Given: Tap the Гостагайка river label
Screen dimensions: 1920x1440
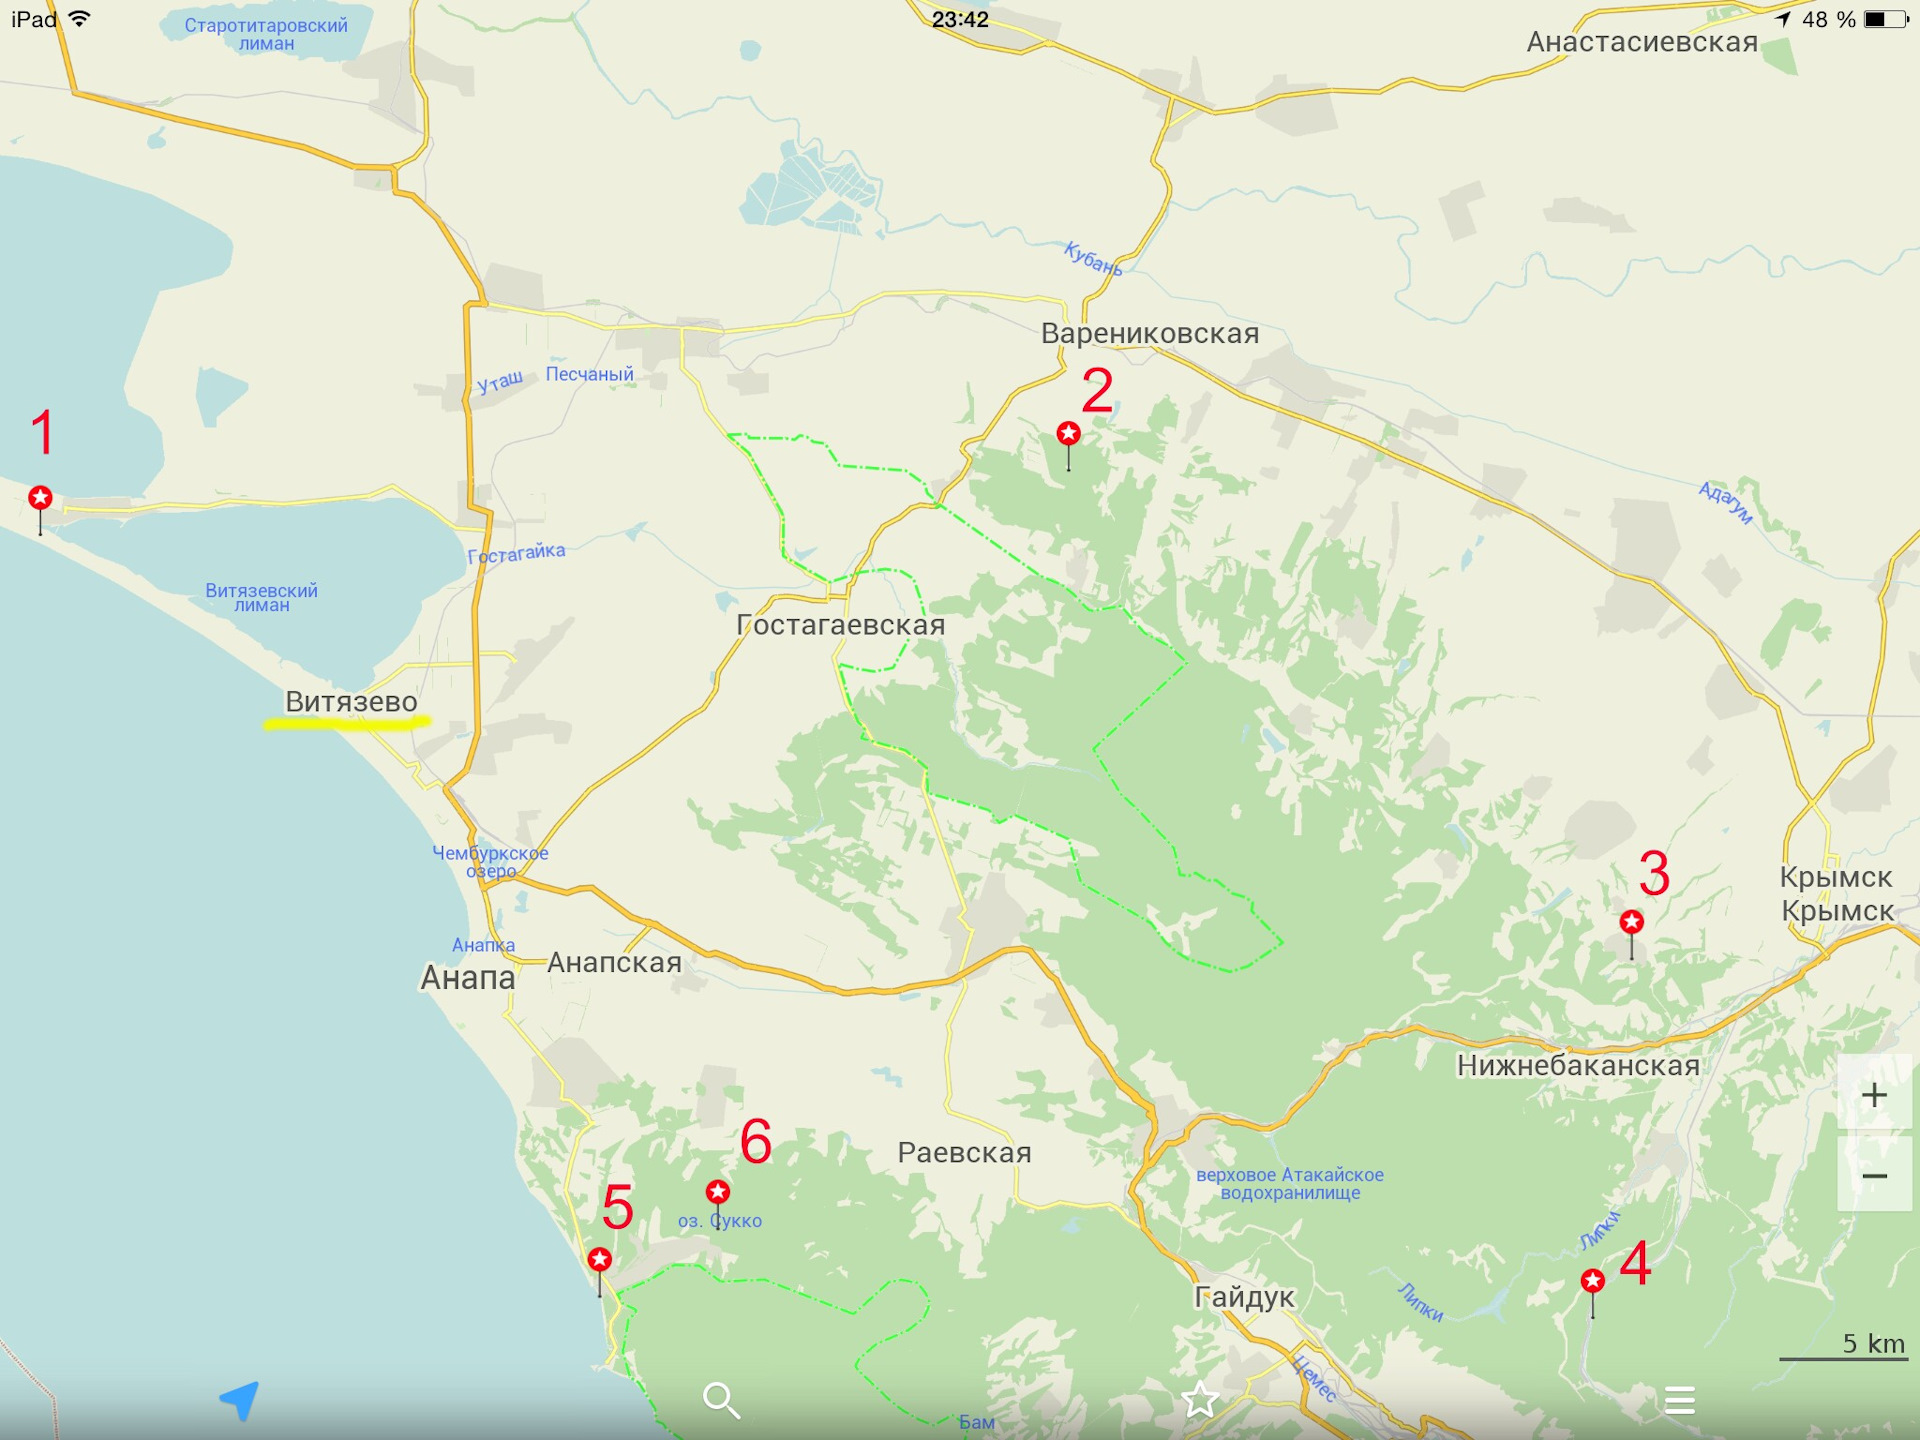Looking at the screenshot, I should pos(516,553).
